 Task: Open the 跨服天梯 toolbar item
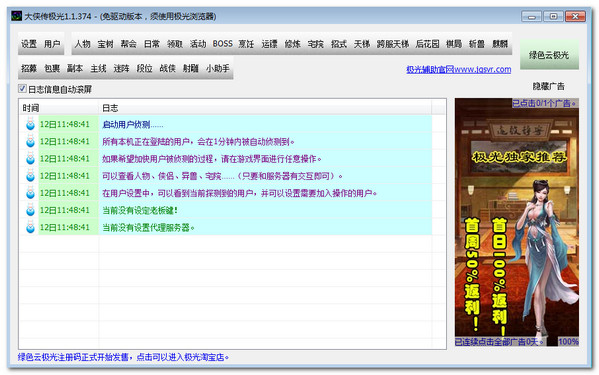click(393, 44)
